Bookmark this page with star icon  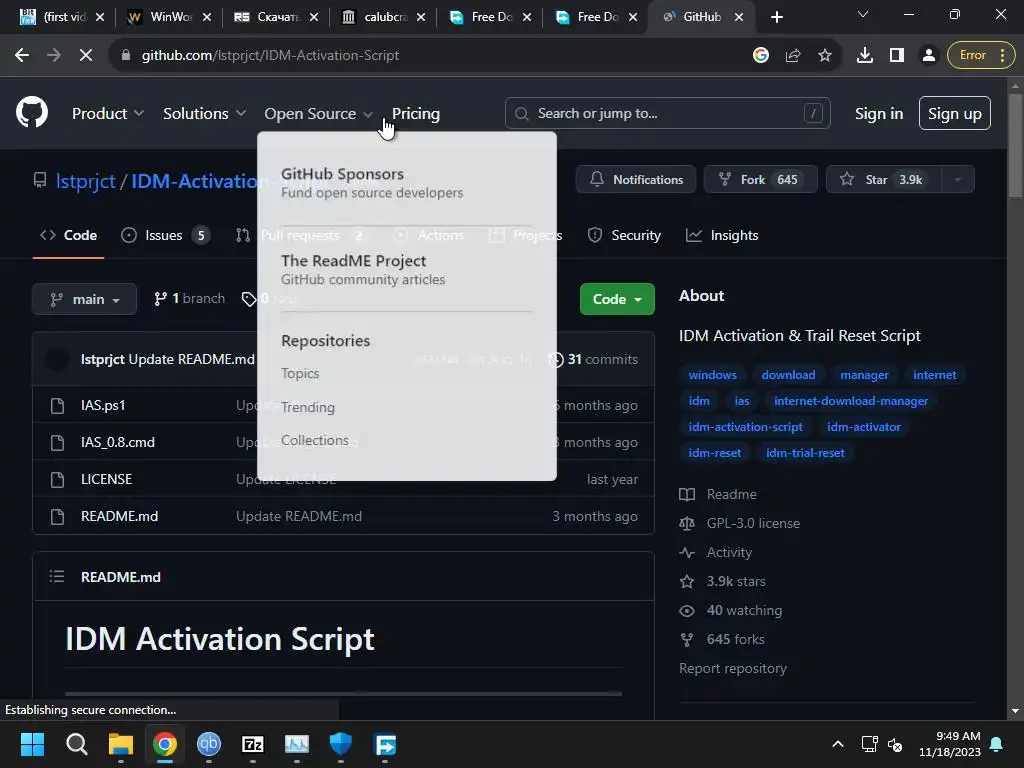[825, 56]
